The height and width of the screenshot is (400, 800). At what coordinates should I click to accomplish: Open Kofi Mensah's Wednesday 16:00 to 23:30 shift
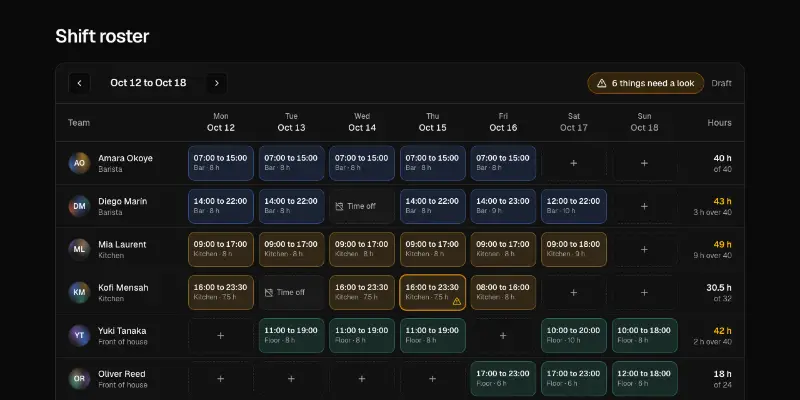tap(362, 292)
